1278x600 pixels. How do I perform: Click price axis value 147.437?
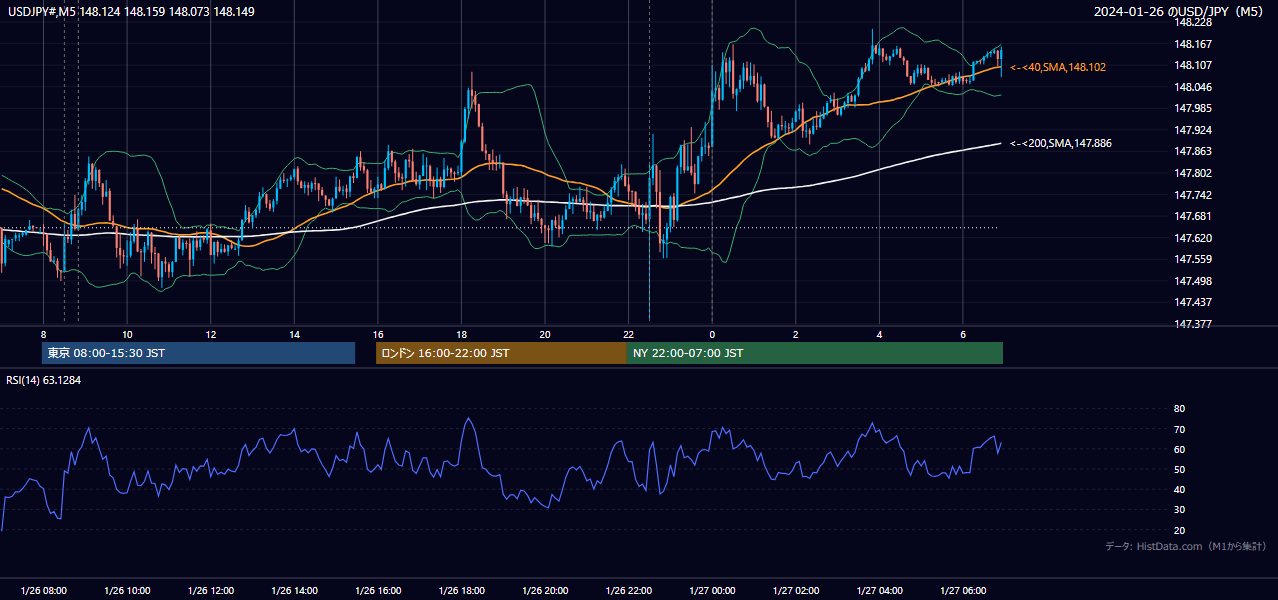1193,302
